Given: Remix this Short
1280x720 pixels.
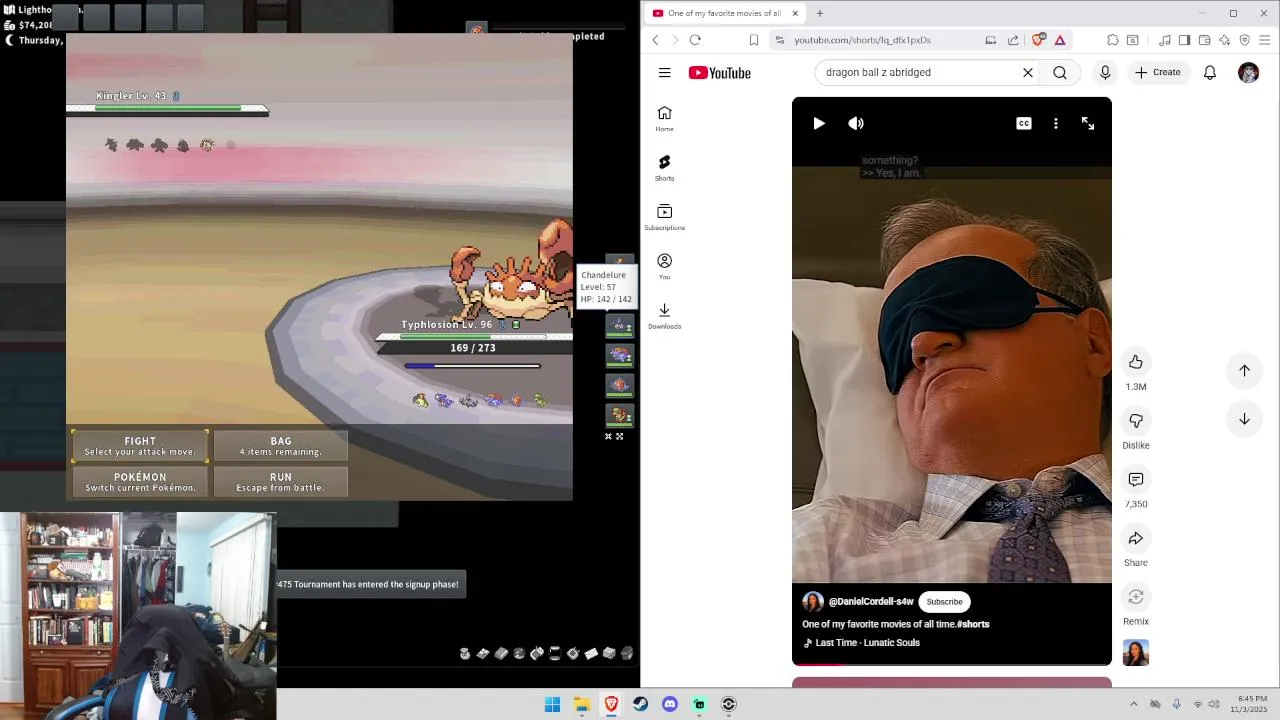Looking at the screenshot, I should 1136,597.
